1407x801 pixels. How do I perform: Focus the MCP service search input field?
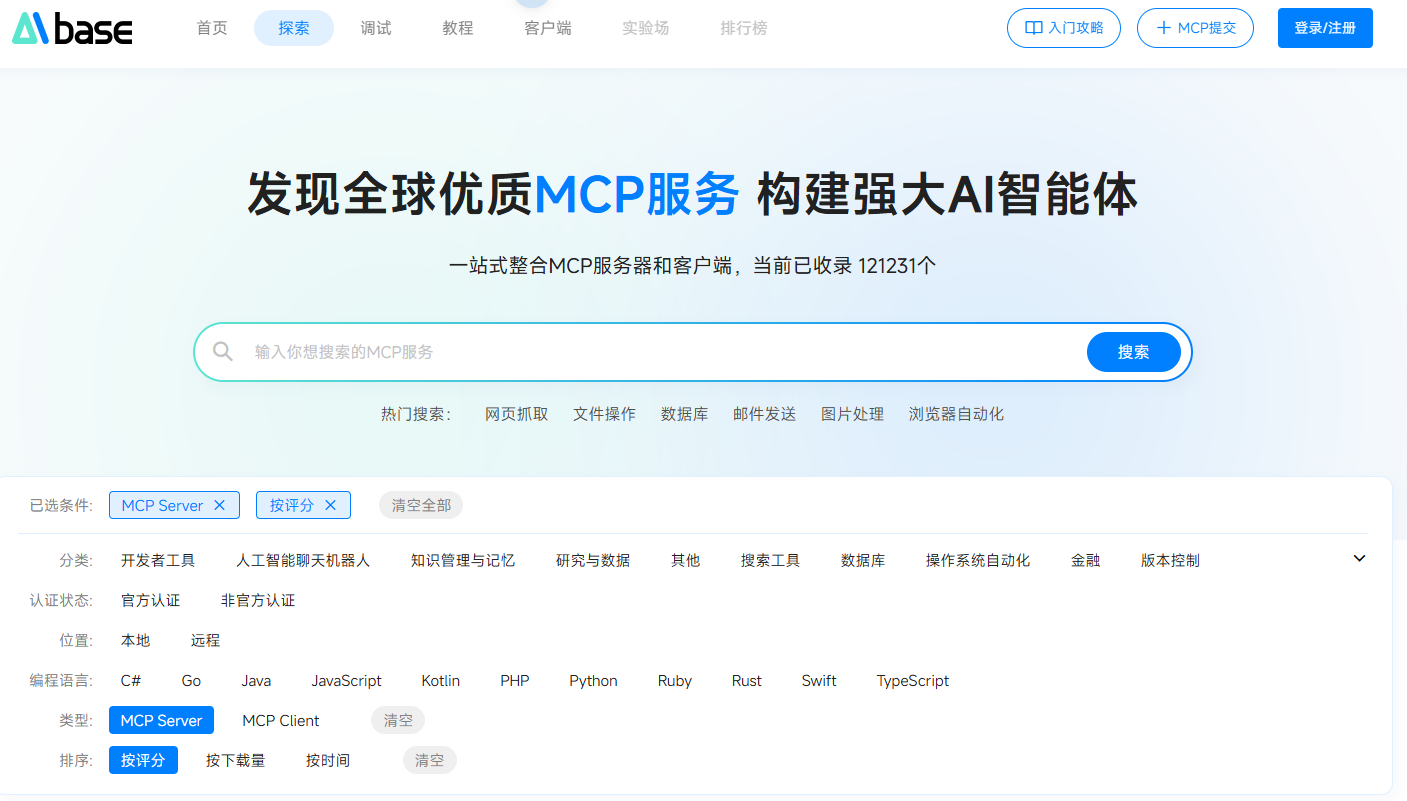[660, 352]
